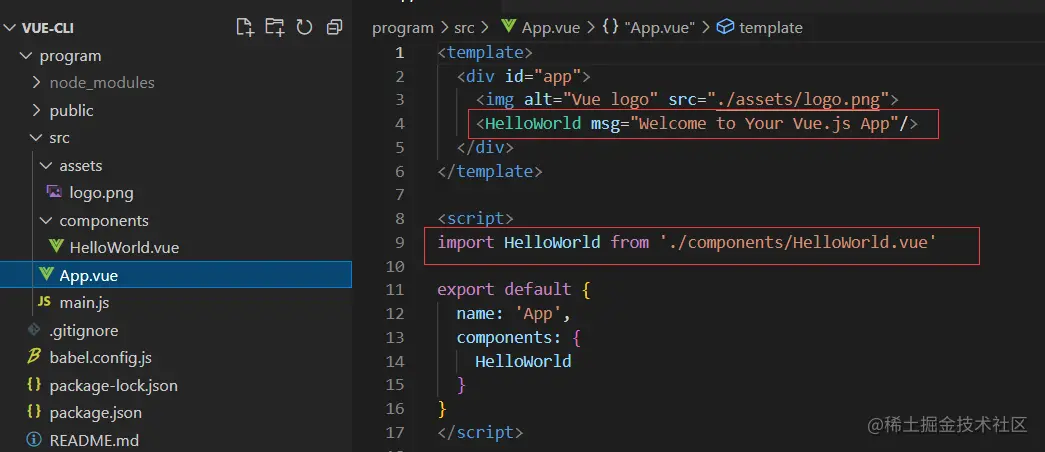
Task: Open babel.config.js in the explorer
Action: coord(101,358)
